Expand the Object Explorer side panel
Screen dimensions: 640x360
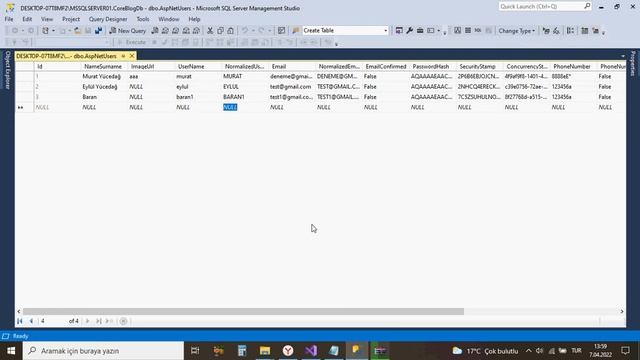(7, 70)
